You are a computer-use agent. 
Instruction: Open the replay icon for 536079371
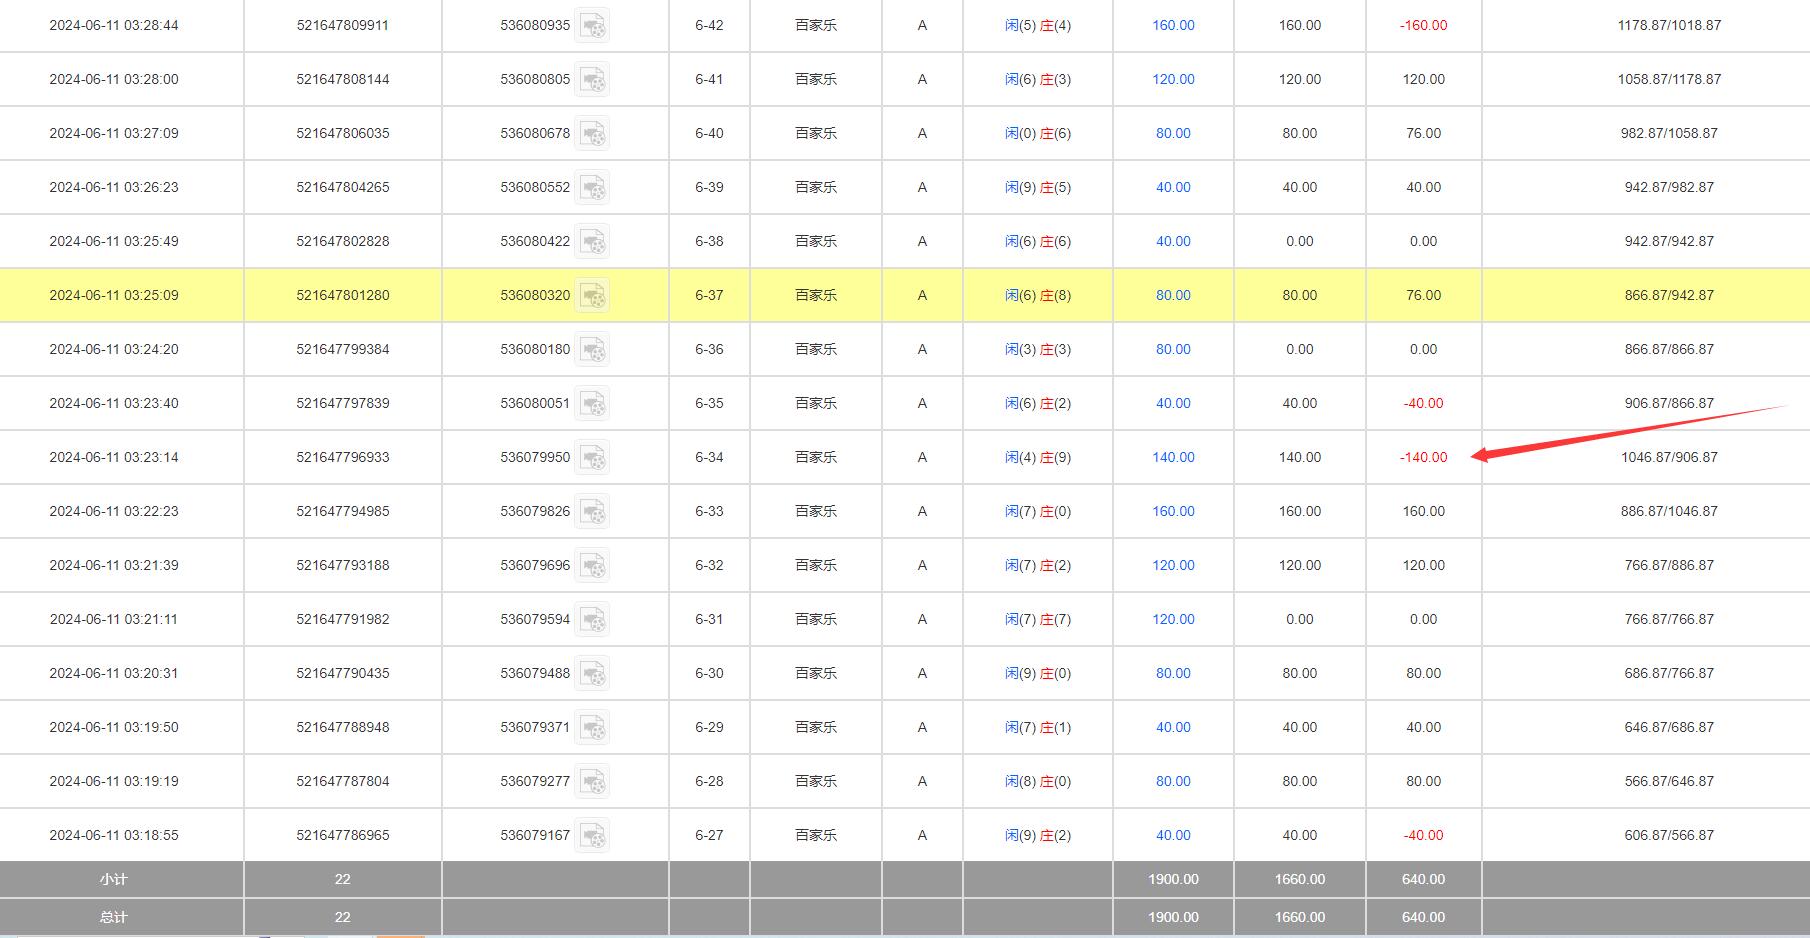[x=592, y=728]
